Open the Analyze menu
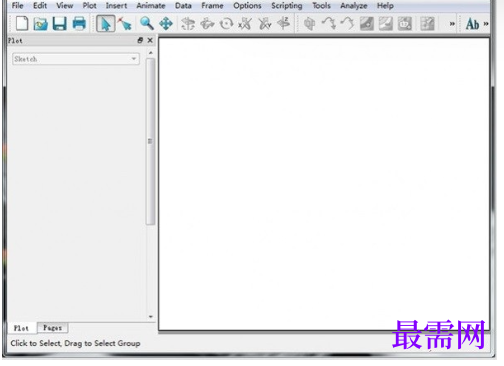Viewport: 504px width, 366px height. pos(354,6)
